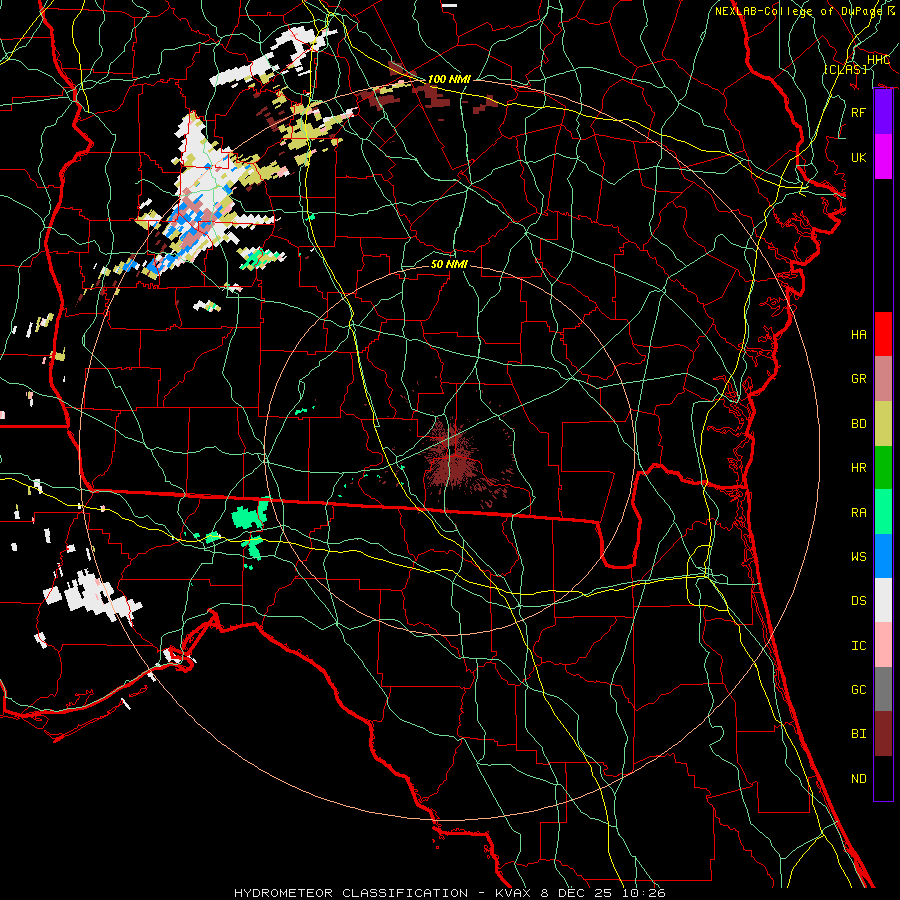Click the RF purple legend swatch

click(x=883, y=112)
